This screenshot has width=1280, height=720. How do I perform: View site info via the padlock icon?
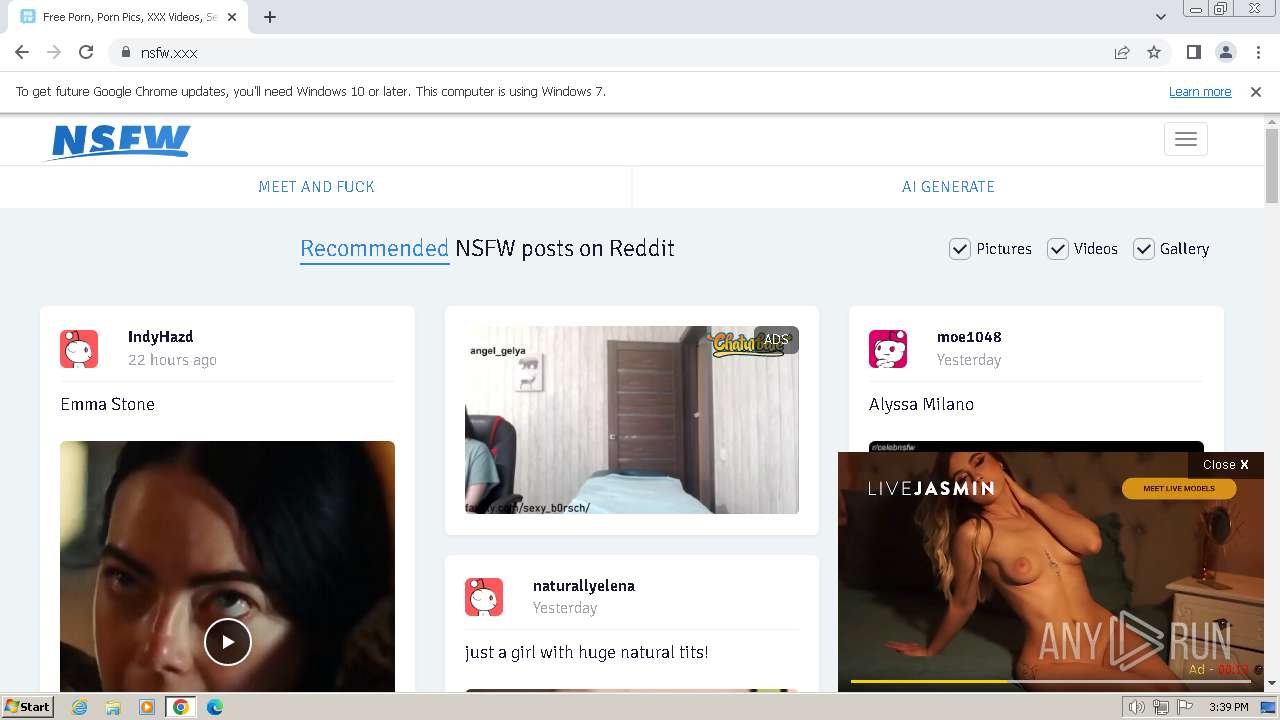click(x=125, y=52)
